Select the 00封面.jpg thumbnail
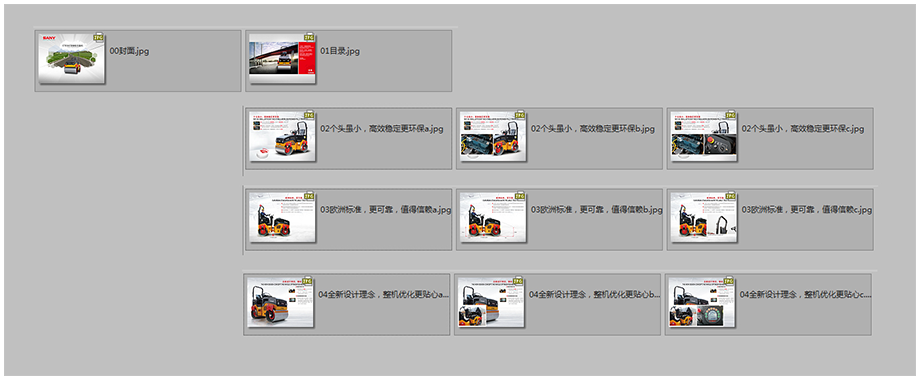920x380 pixels. [72, 58]
